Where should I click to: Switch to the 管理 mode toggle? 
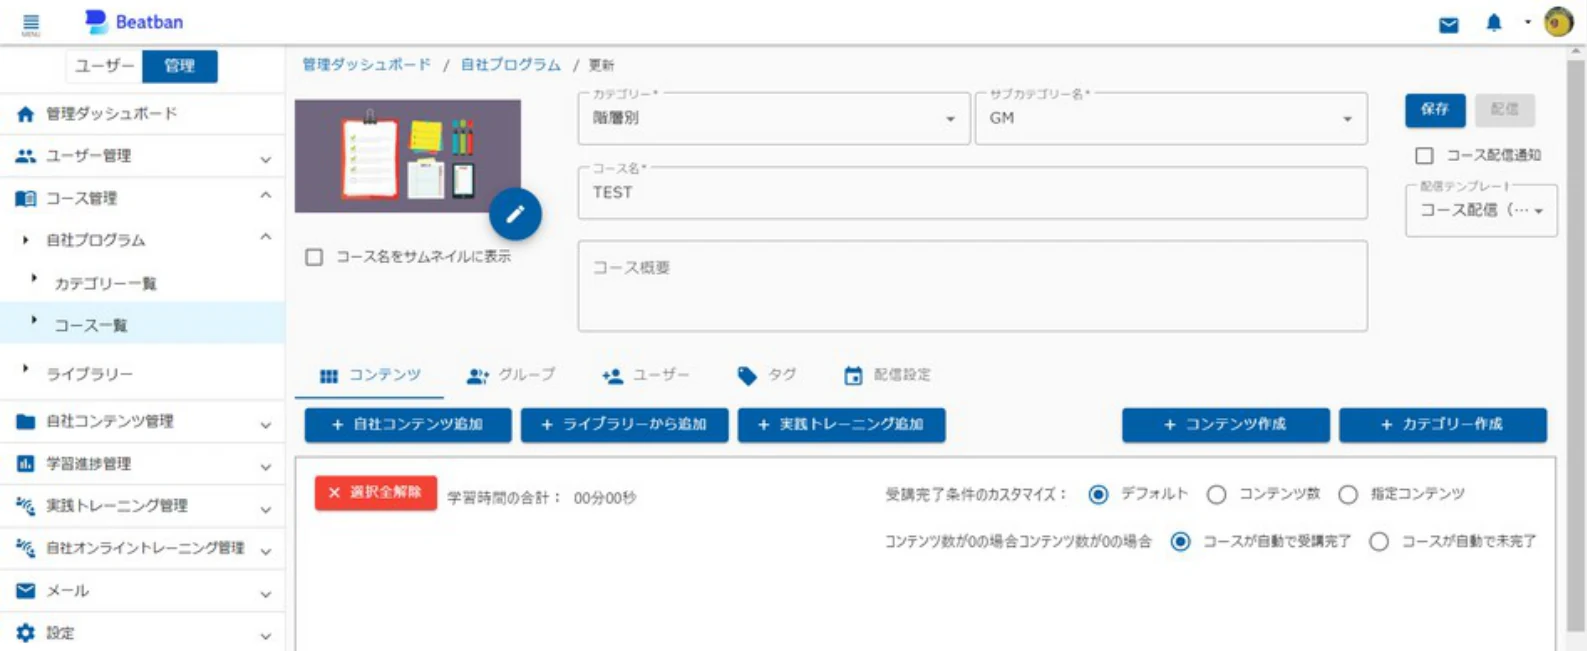pyautogui.click(x=180, y=66)
